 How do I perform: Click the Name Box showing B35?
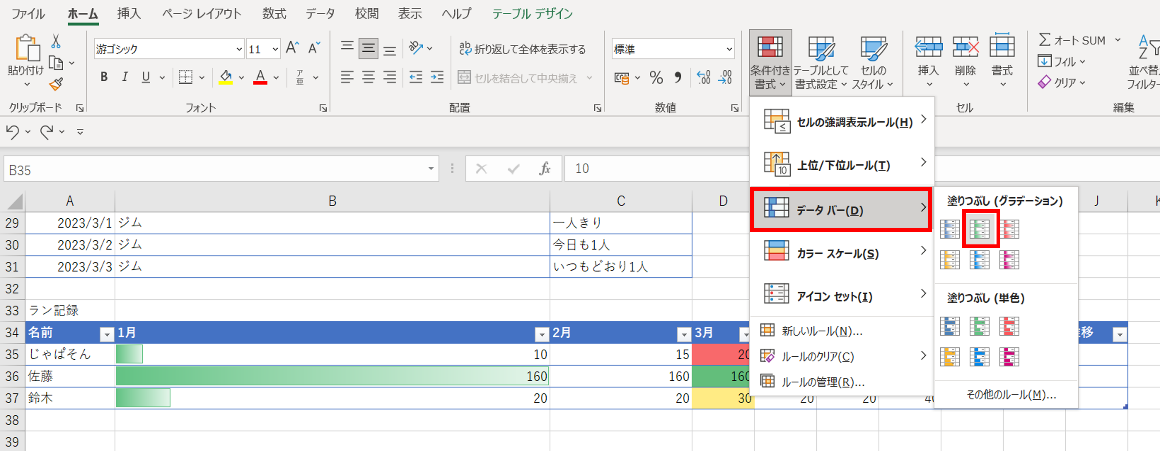[x=221, y=169]
